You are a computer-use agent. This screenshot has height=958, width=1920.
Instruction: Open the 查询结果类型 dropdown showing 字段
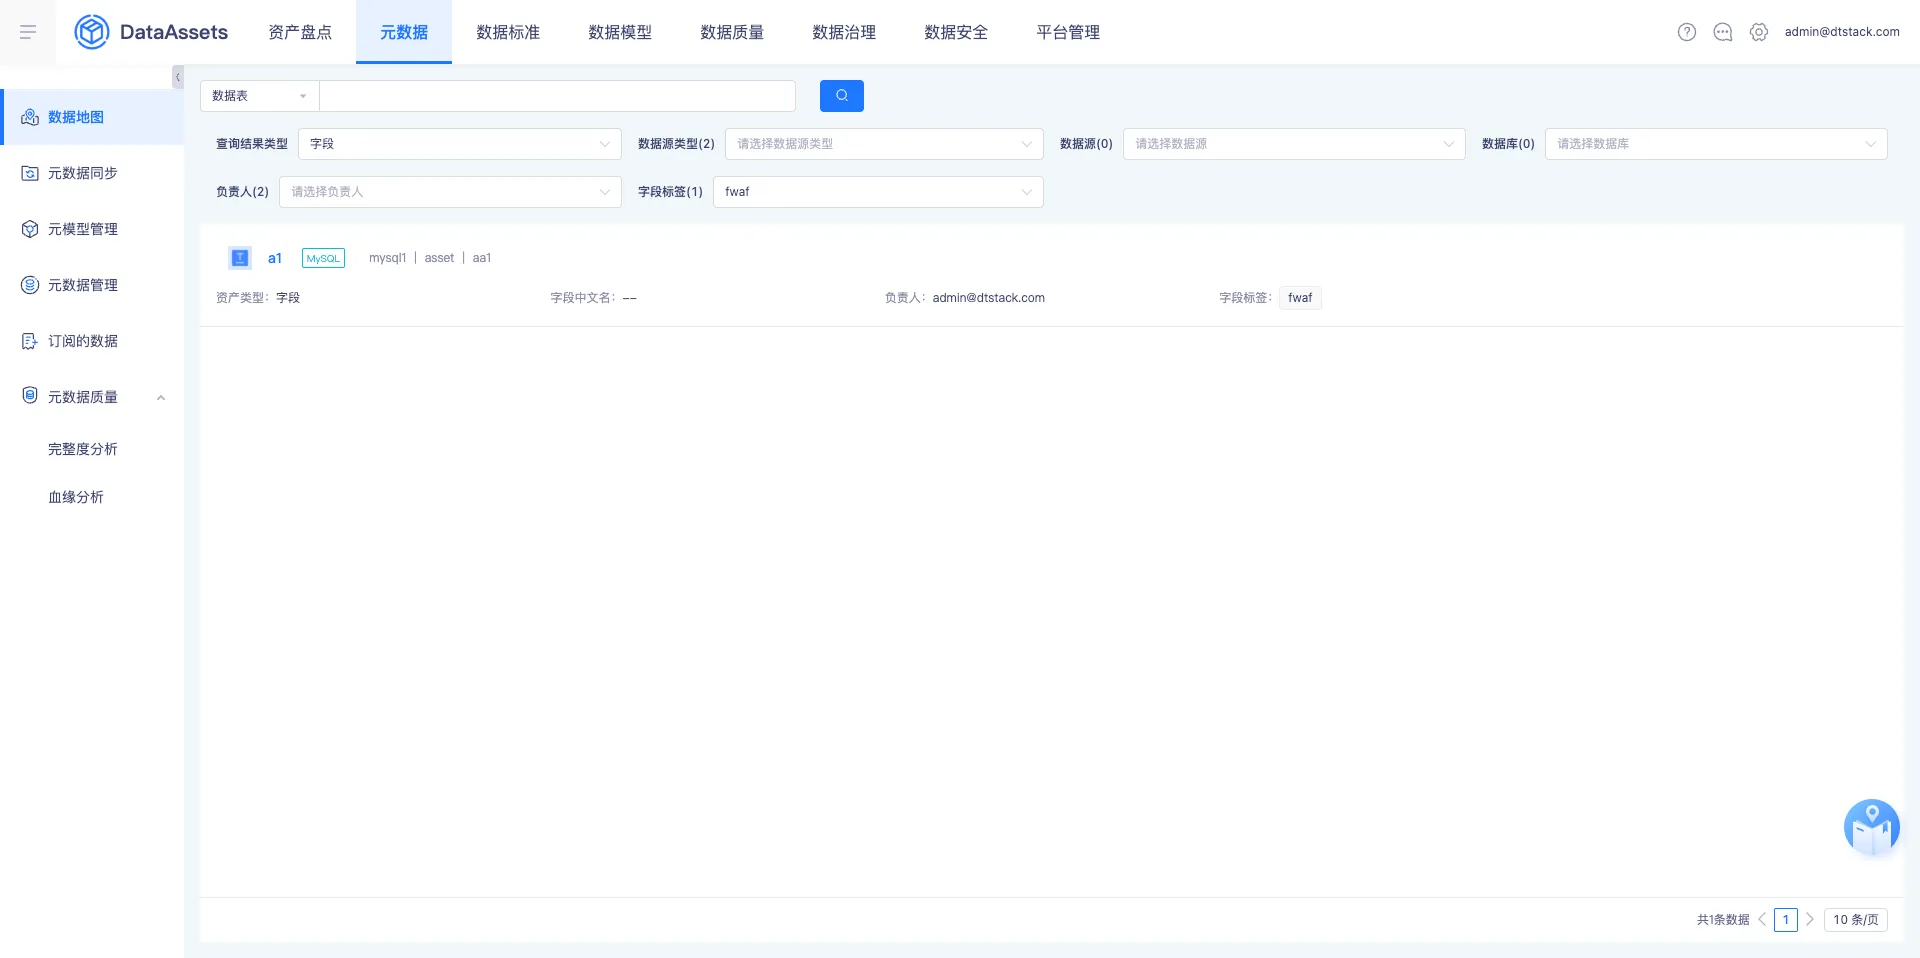pos(460,144)
